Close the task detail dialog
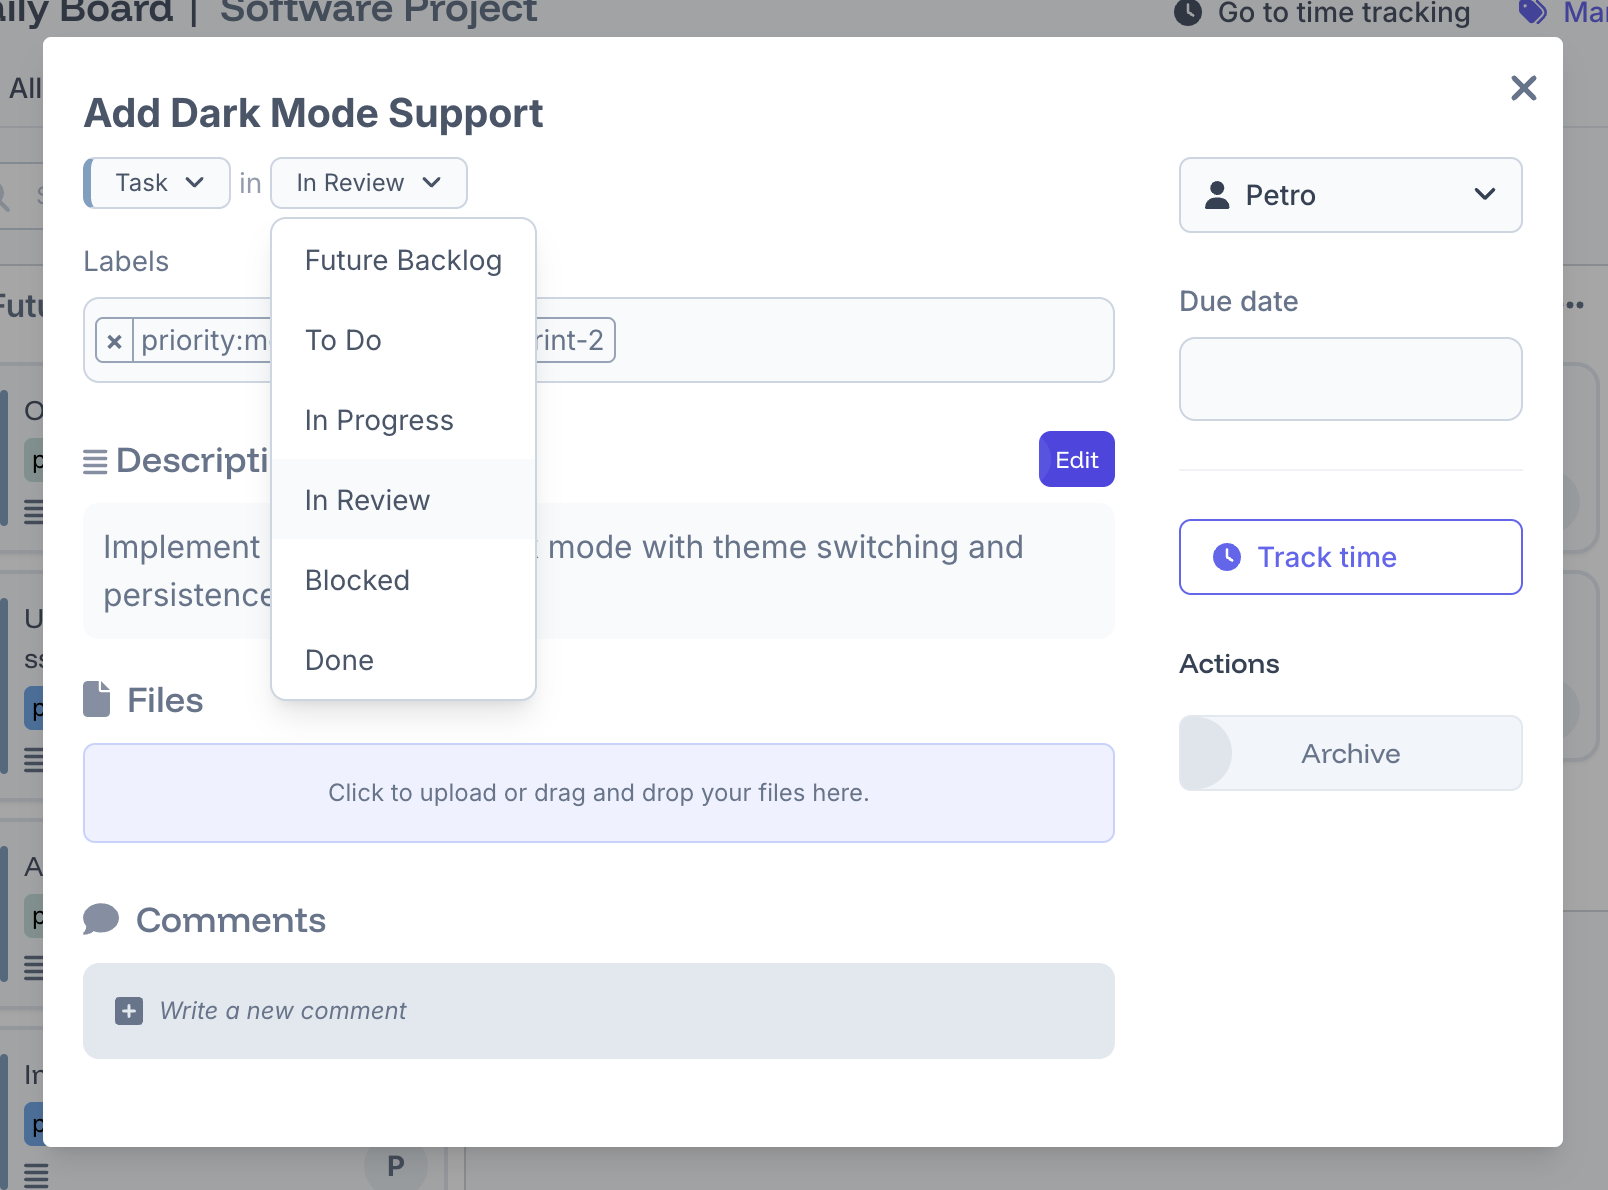The width and height of the screenshot is (1608, 1190). click(1523, 88)
